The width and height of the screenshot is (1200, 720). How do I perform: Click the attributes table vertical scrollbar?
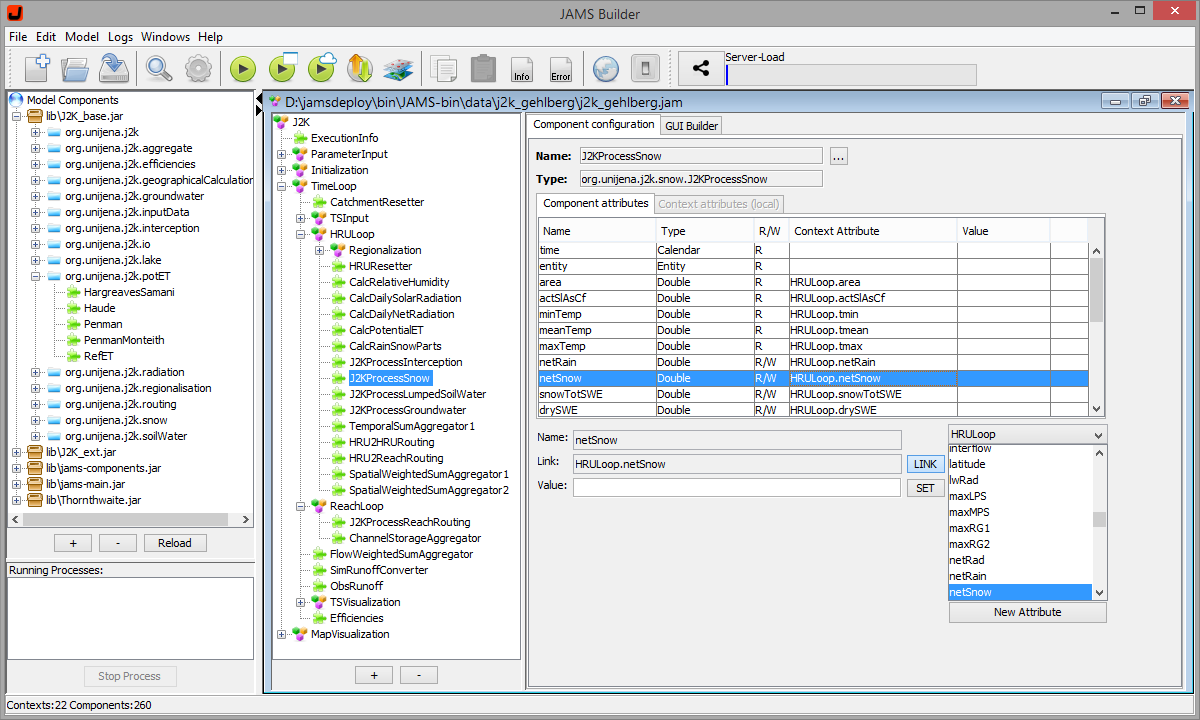pos(1097,330)
